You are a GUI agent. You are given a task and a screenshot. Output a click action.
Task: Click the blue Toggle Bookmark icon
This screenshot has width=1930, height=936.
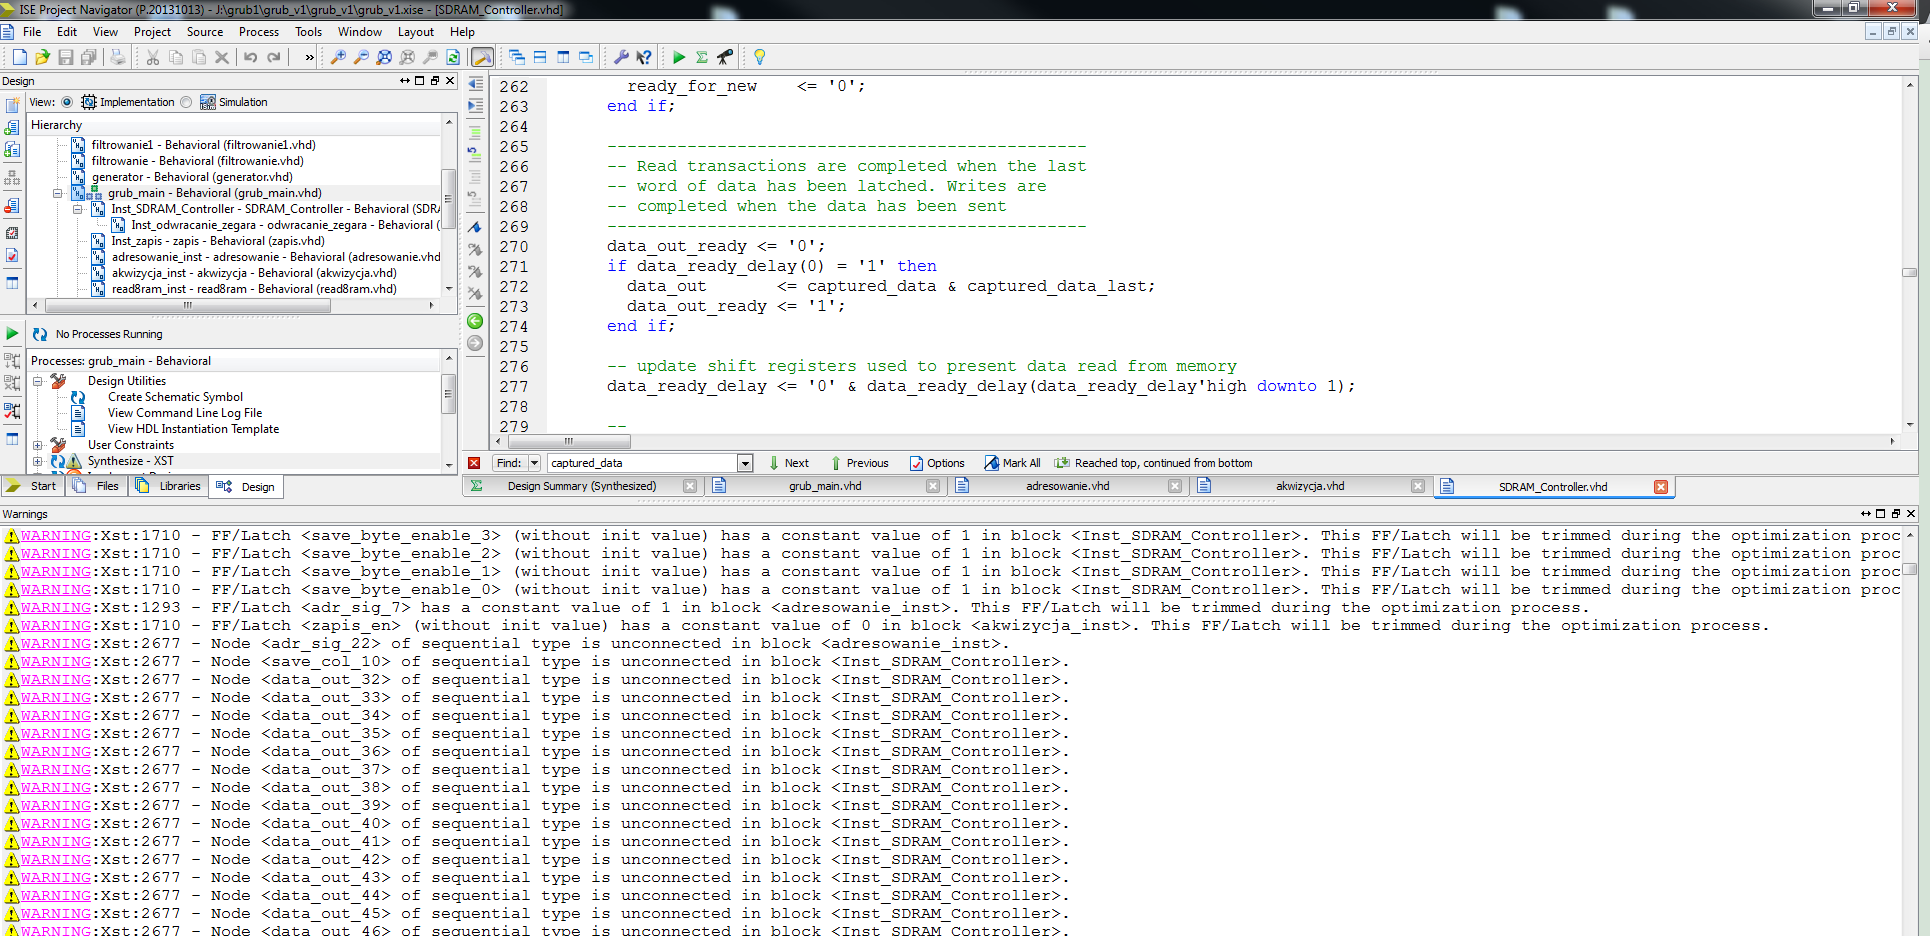[x=475, y=227]
